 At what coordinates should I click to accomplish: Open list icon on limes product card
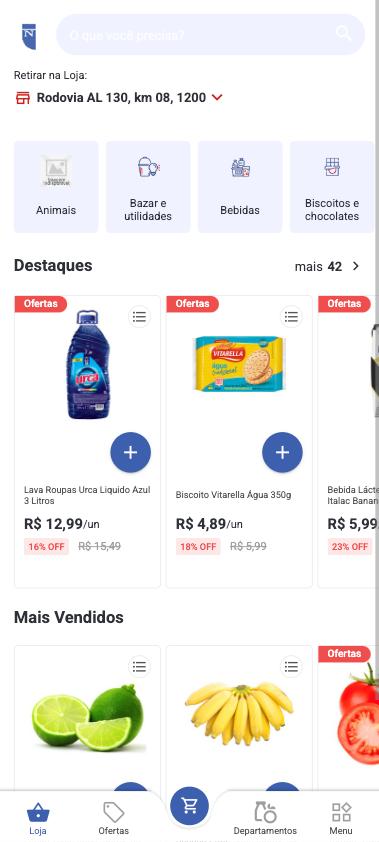click(140, 667)
